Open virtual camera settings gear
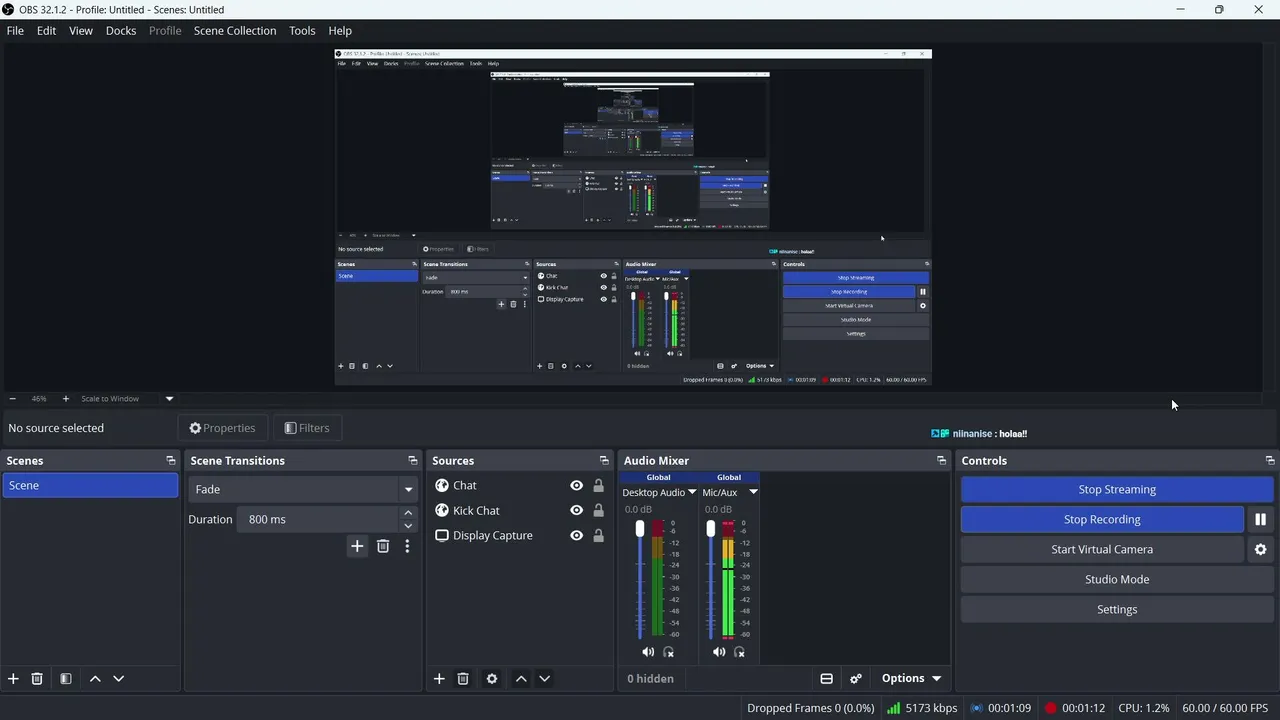 click(1260, 549)
